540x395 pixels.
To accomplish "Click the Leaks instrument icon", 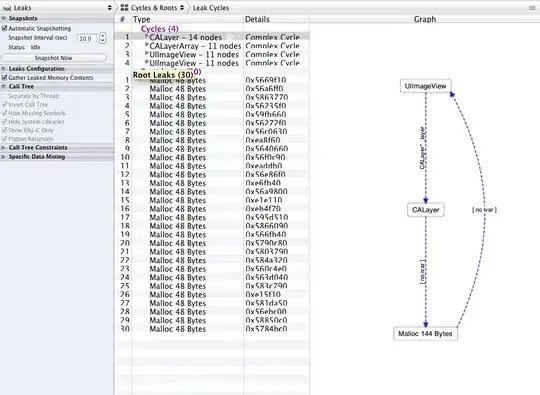I will 7,8.
